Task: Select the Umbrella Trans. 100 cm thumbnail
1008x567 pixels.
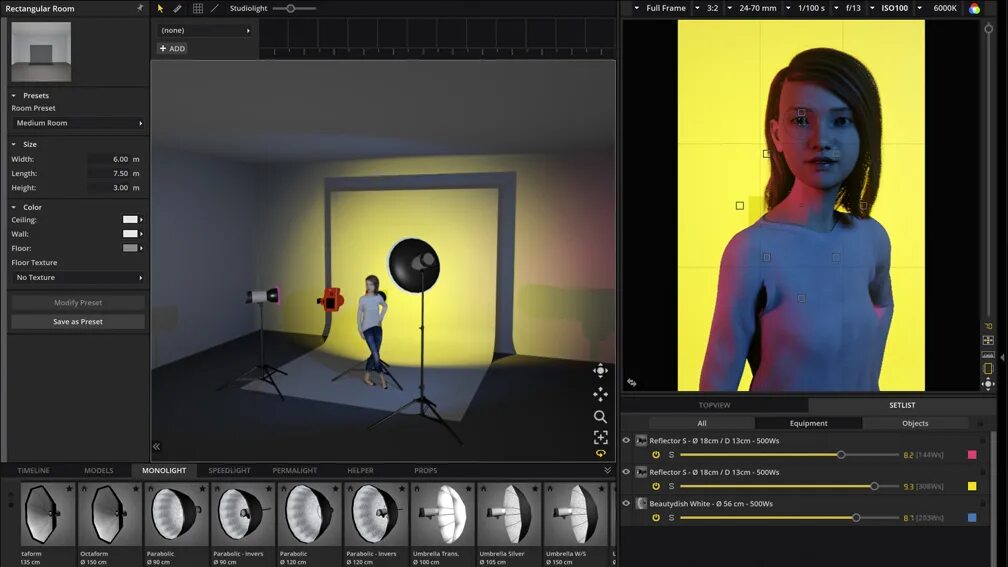Action: pos(442,514)
